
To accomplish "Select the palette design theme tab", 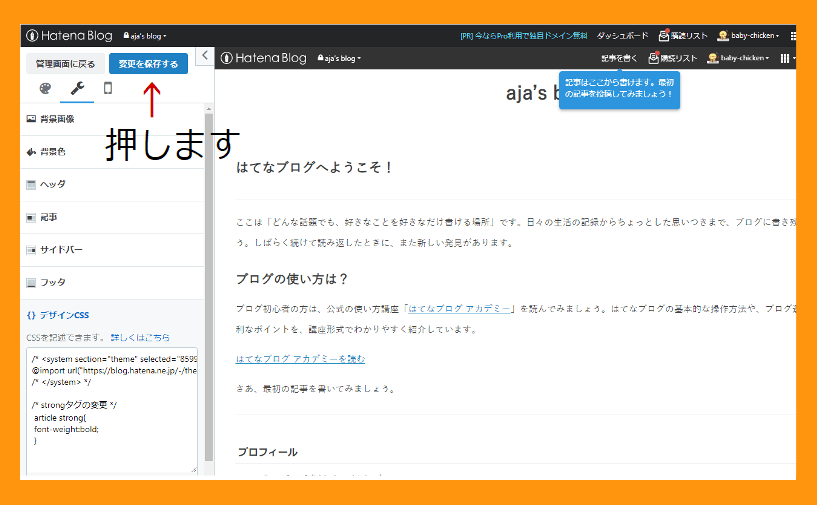I will pyautogui.click(x=45, y=88).
